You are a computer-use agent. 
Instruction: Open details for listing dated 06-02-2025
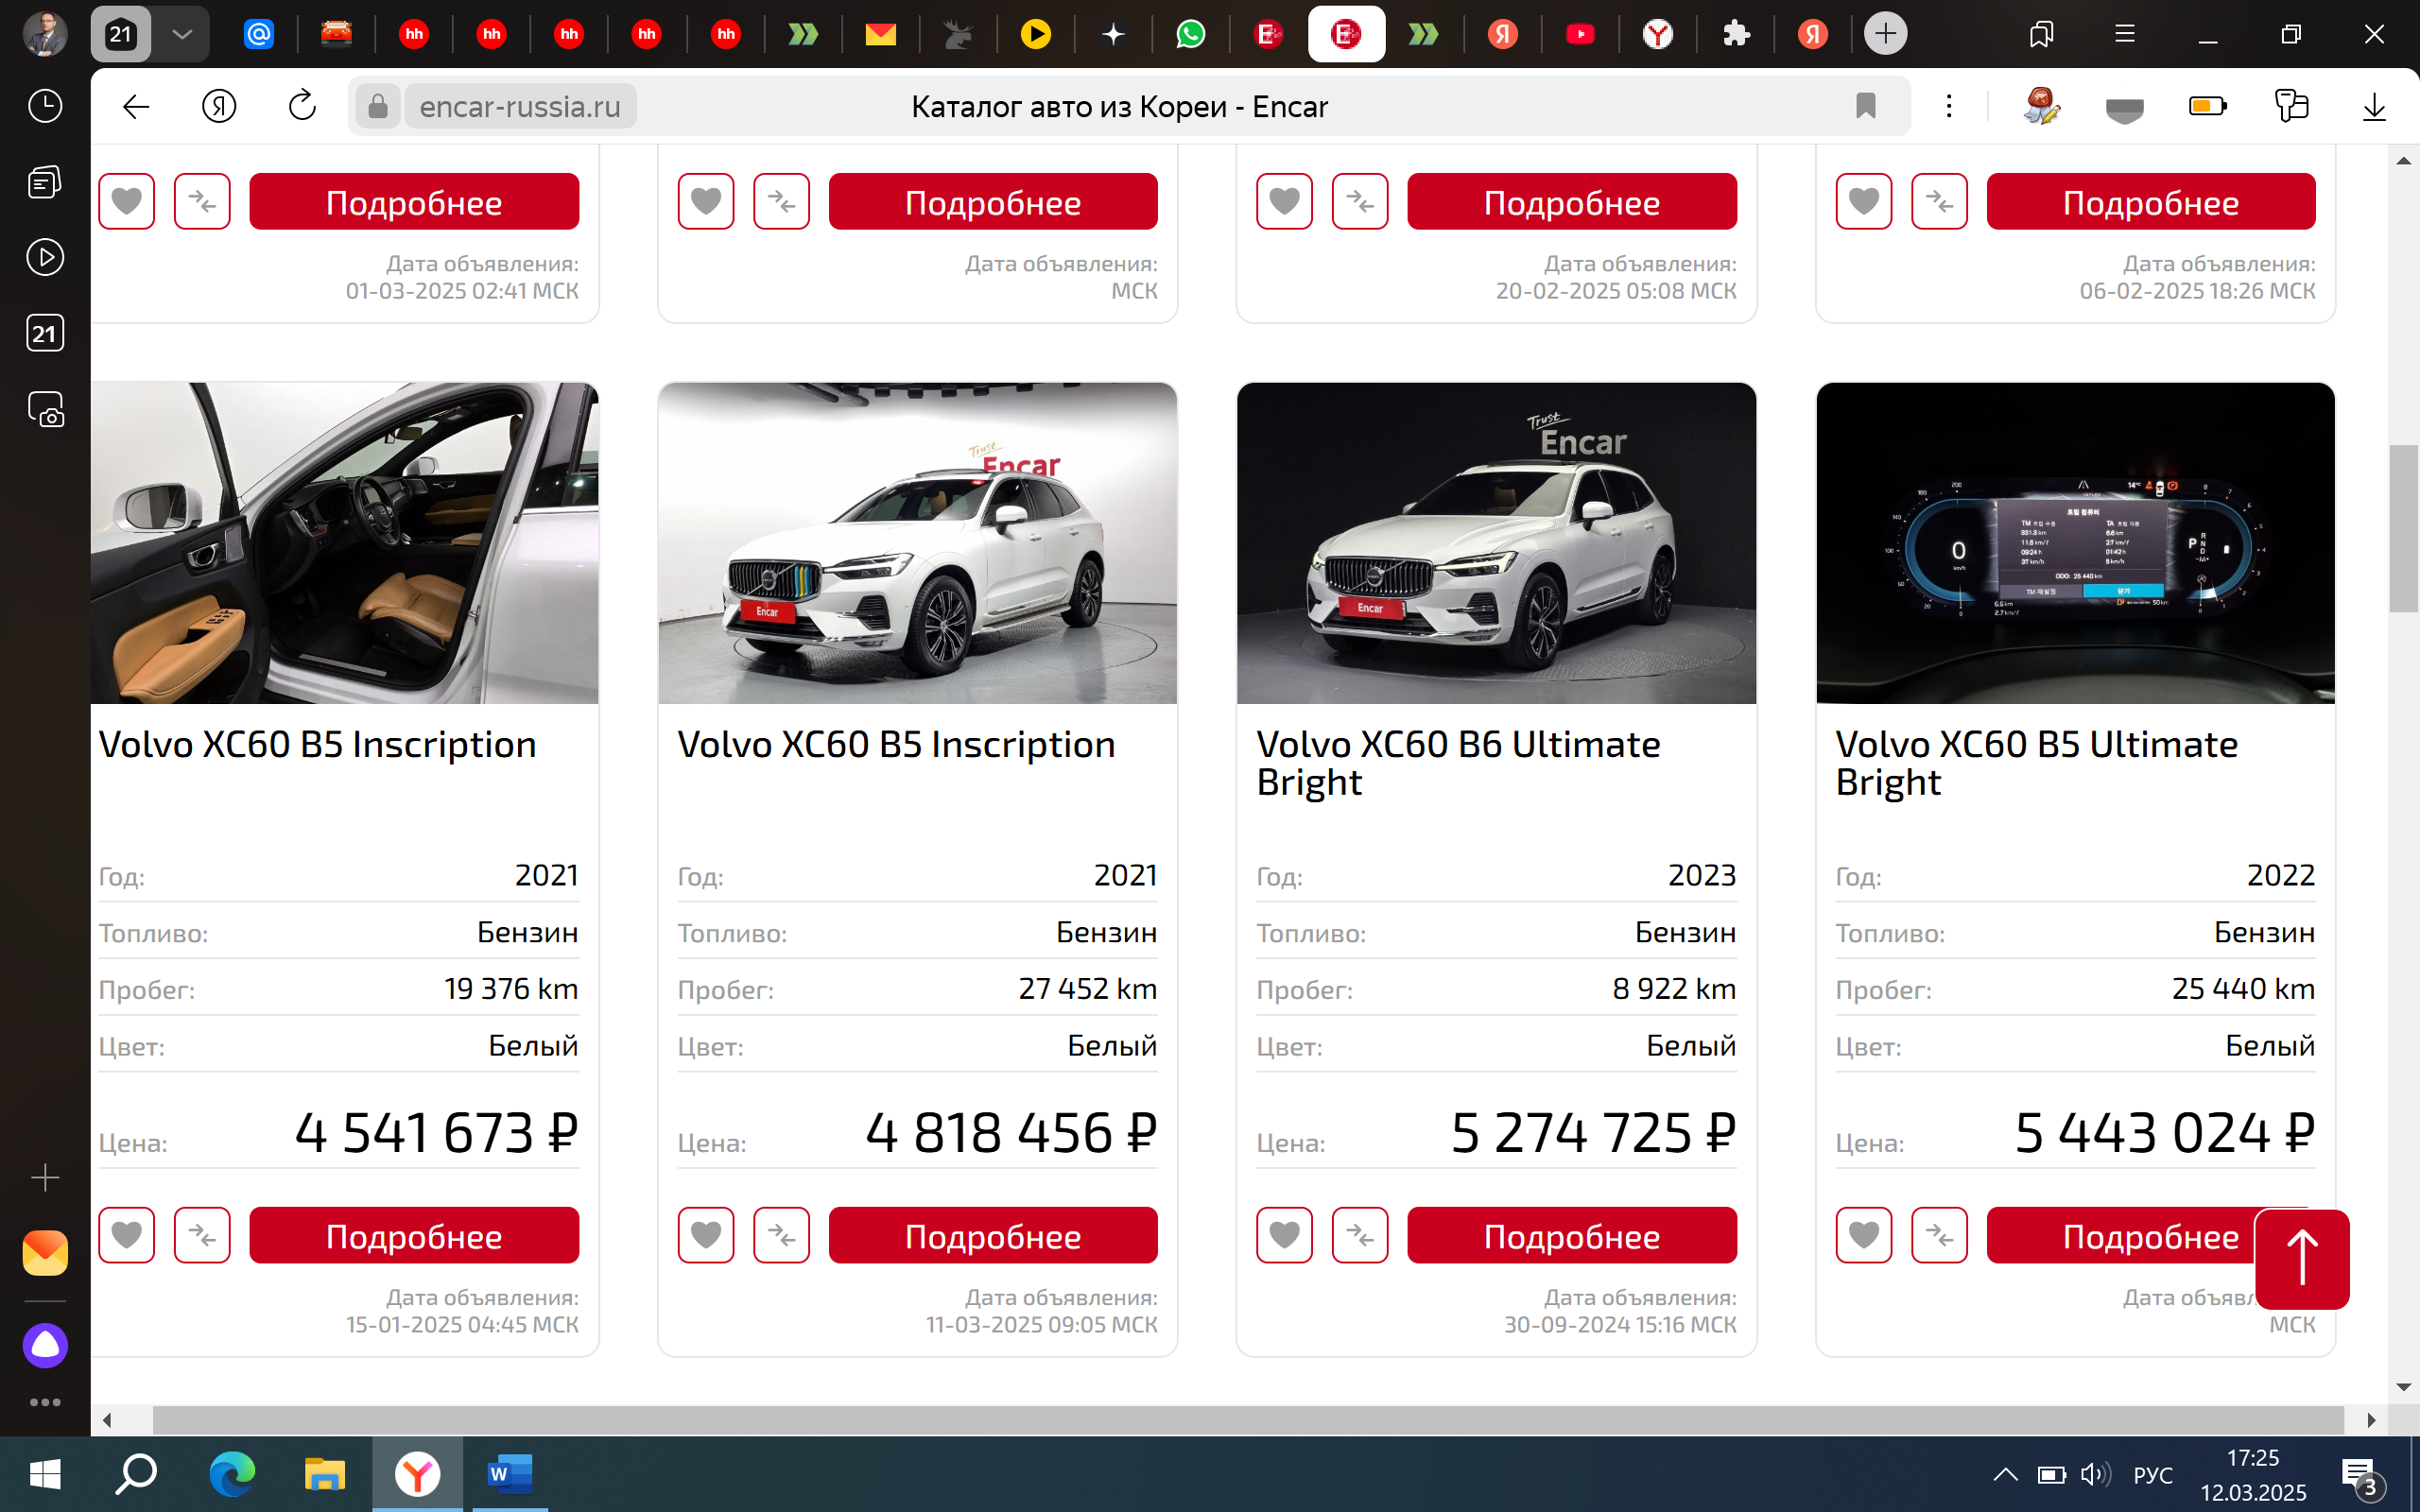2151,201
